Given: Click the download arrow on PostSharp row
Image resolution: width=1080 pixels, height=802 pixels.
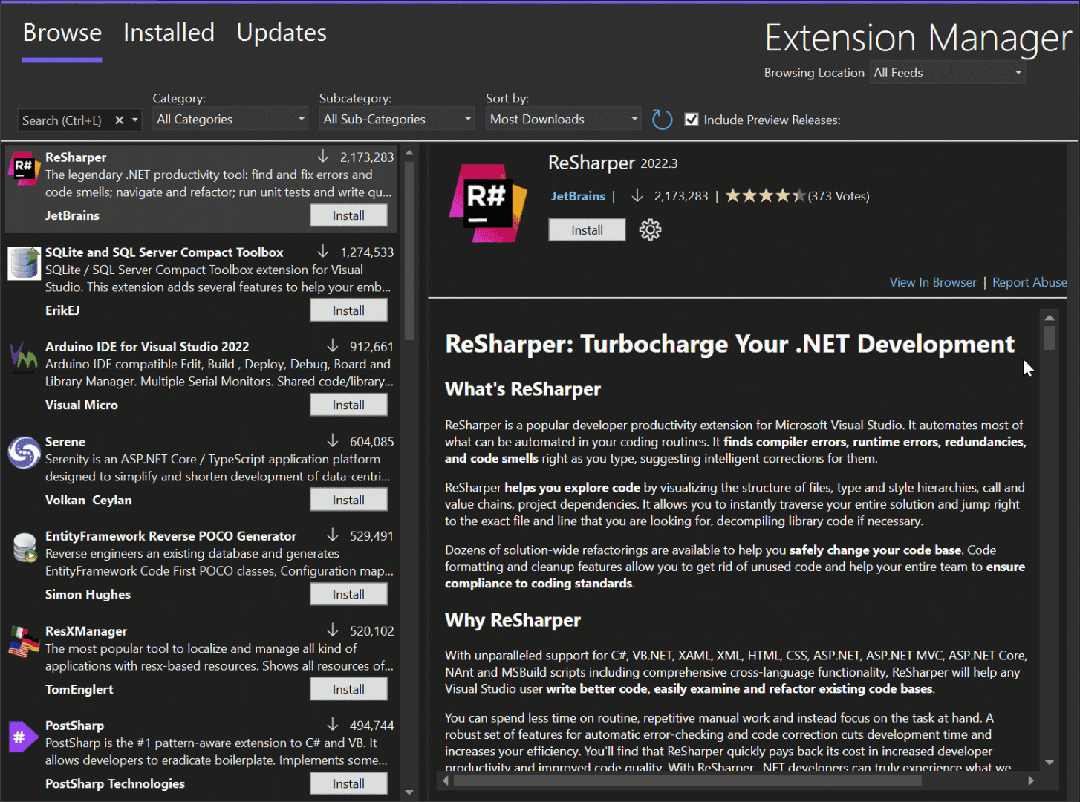Looking at the screenshot, I should [333, 724].
